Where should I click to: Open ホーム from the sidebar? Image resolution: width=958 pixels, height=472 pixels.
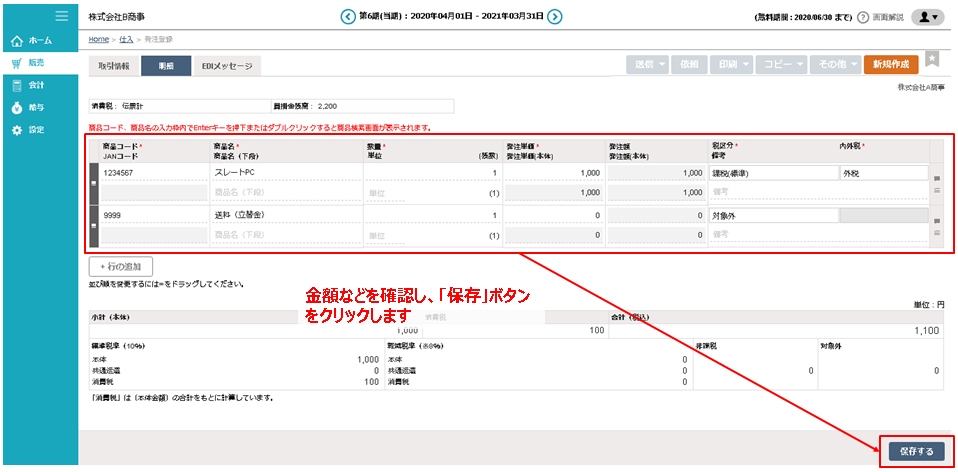coord(35,41)
